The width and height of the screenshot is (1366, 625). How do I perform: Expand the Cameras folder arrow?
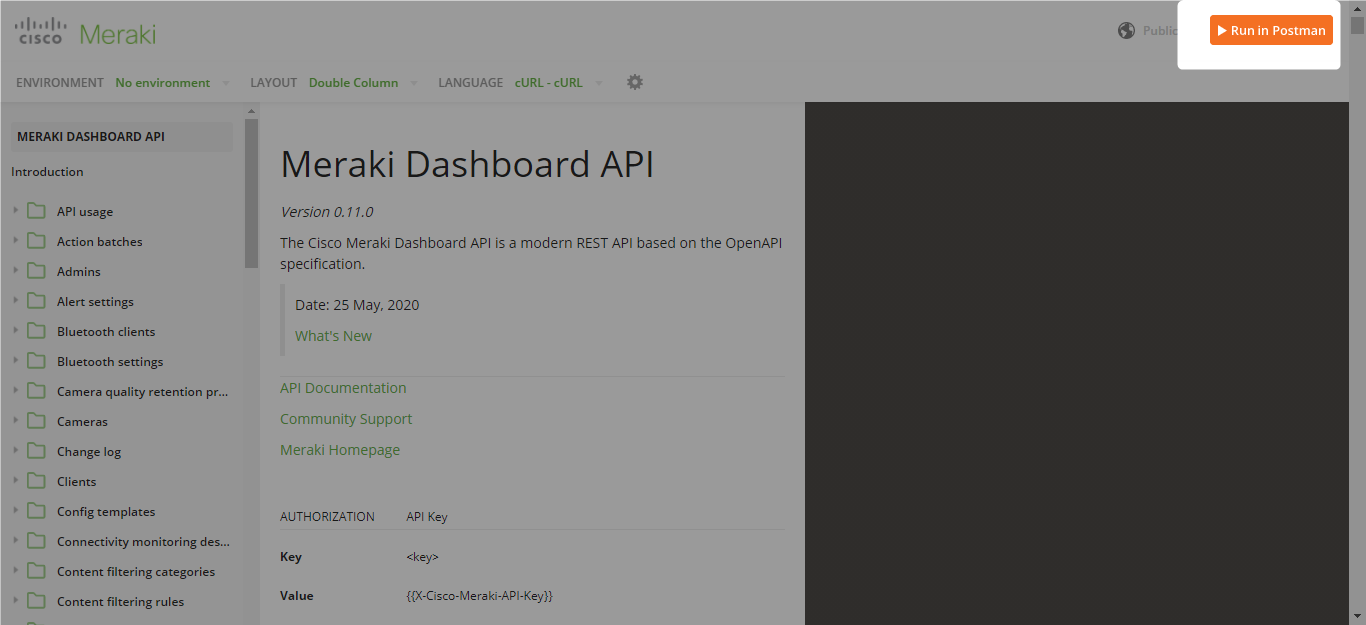pos(16,421)
